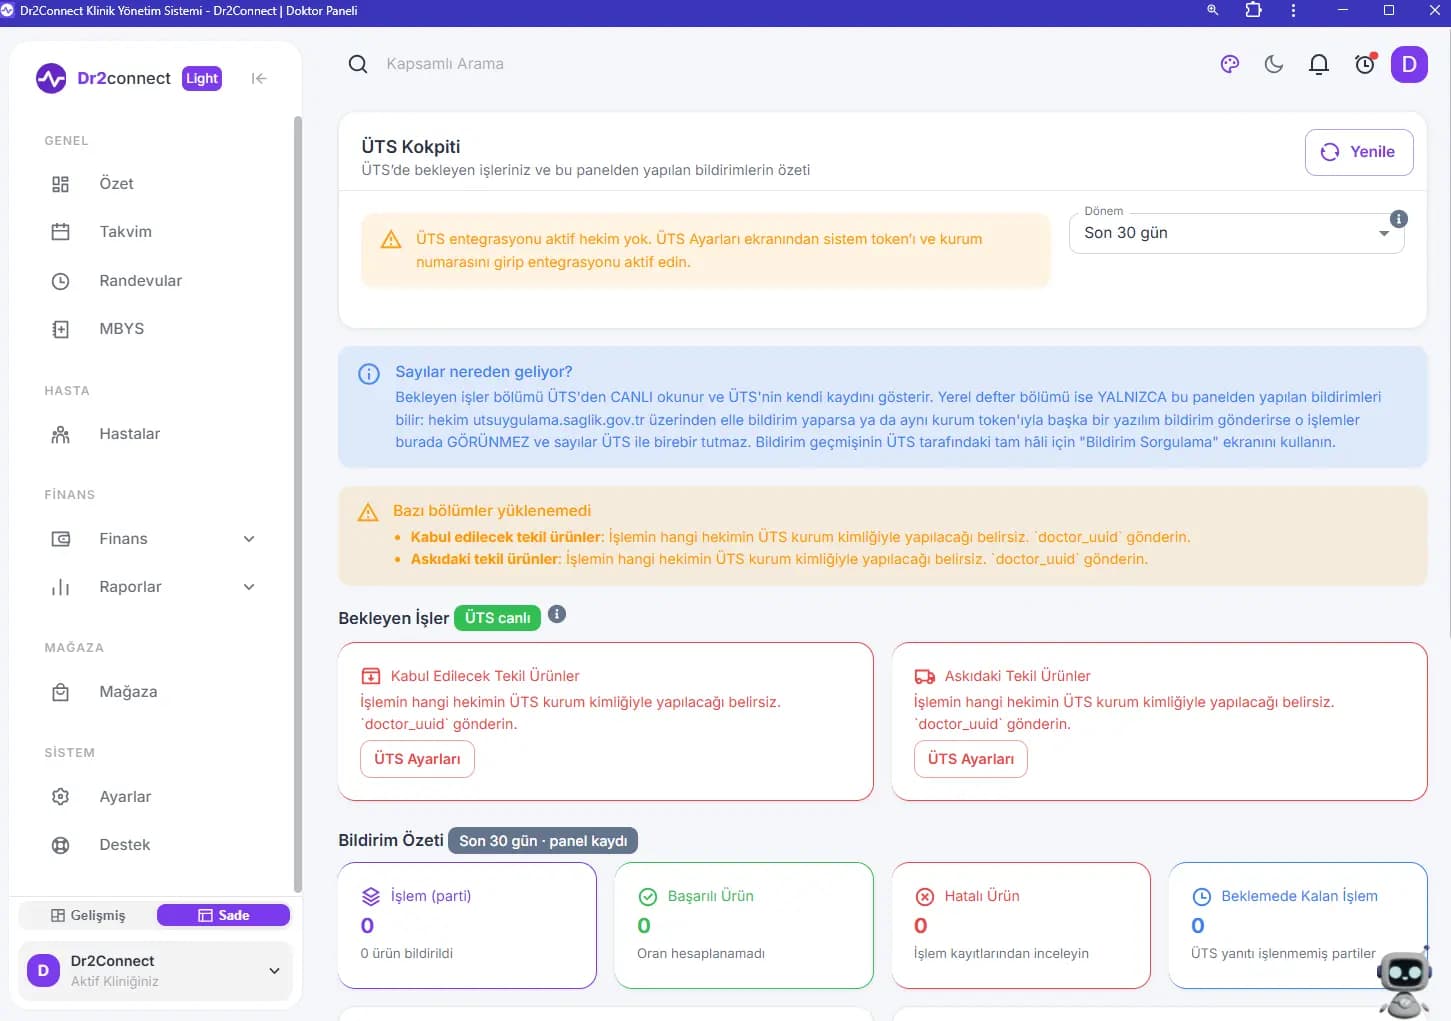Click the search magnifier icon
Screen dimensions: 1451x1021
point(358,64)
